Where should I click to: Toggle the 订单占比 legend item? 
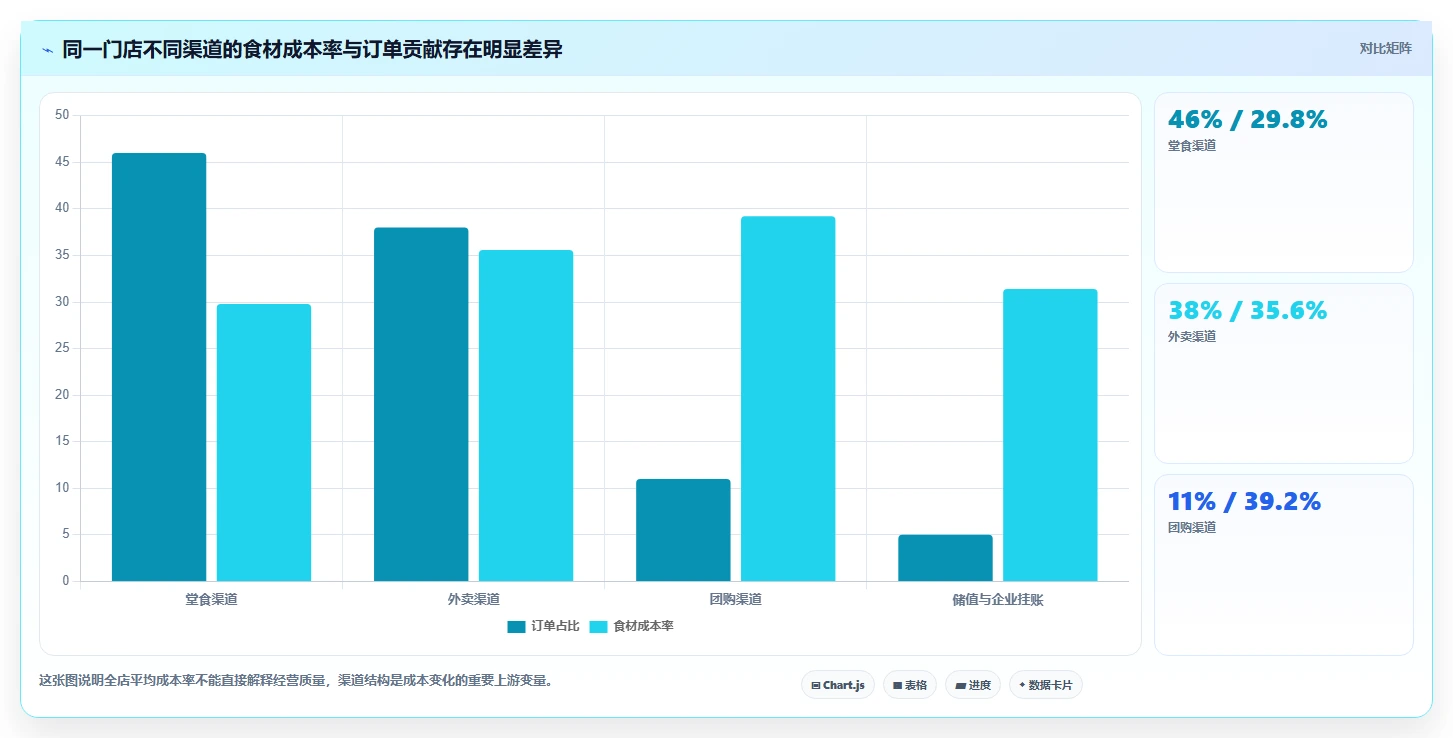pos(543,626)
